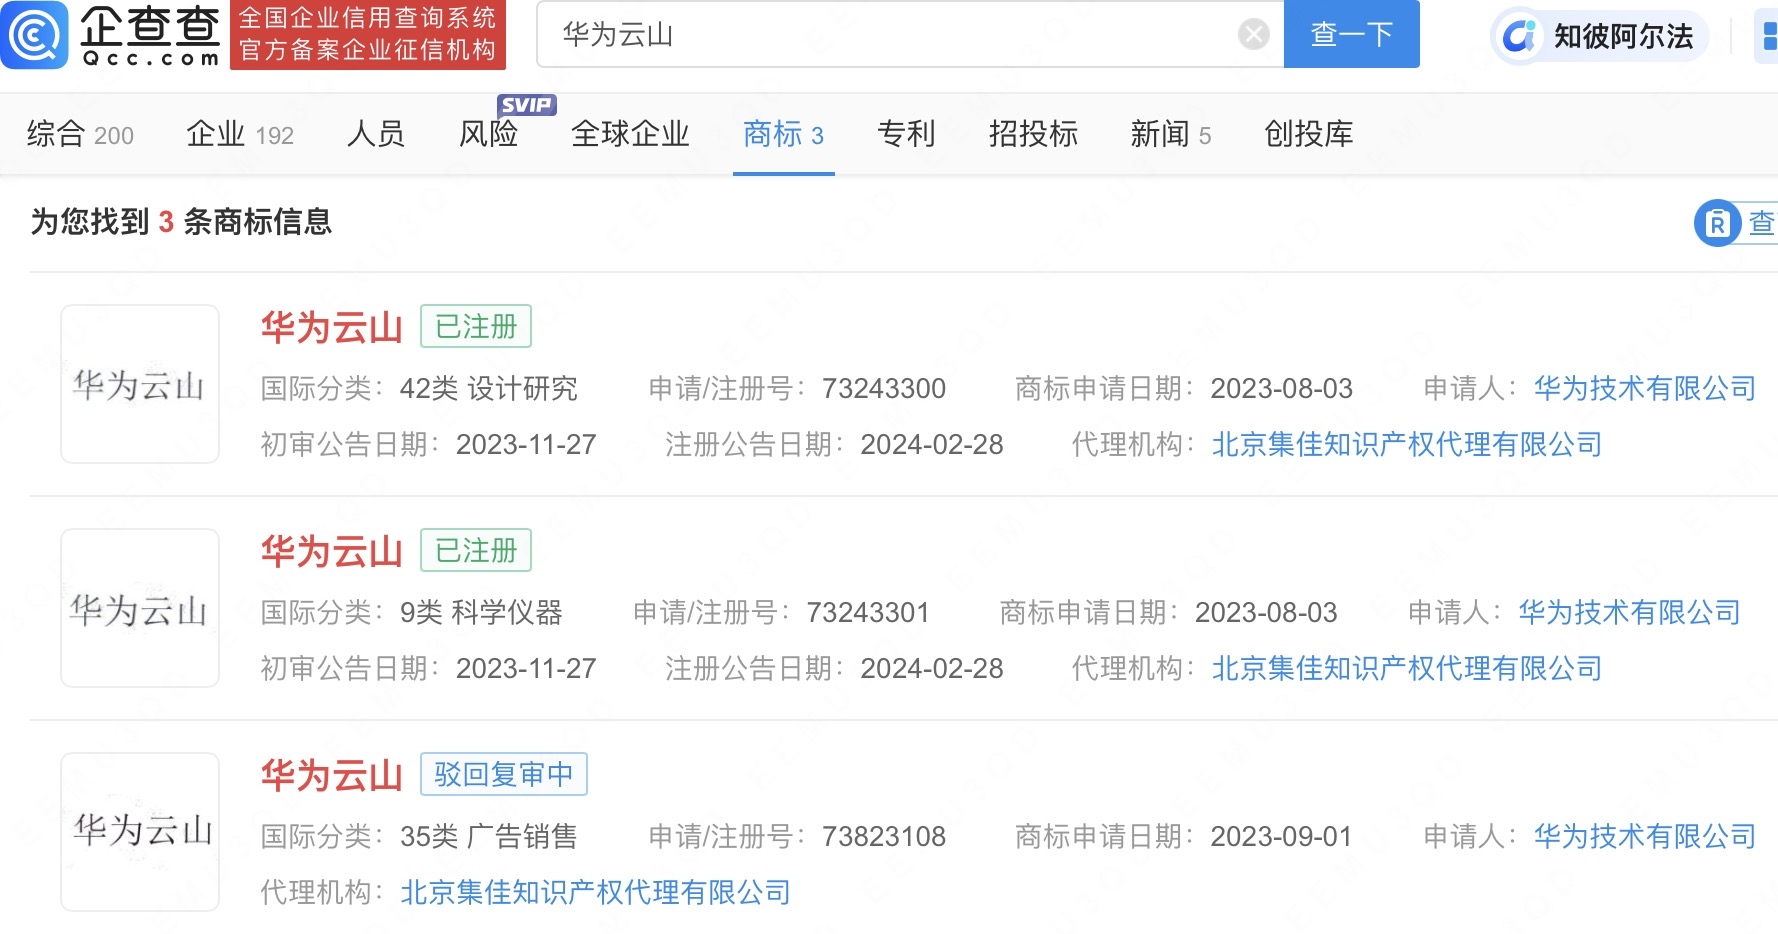This screenshot has width=1778, height=934.
Task: Click the 知彼阿尔法 label
Action: coord(1624,36)
